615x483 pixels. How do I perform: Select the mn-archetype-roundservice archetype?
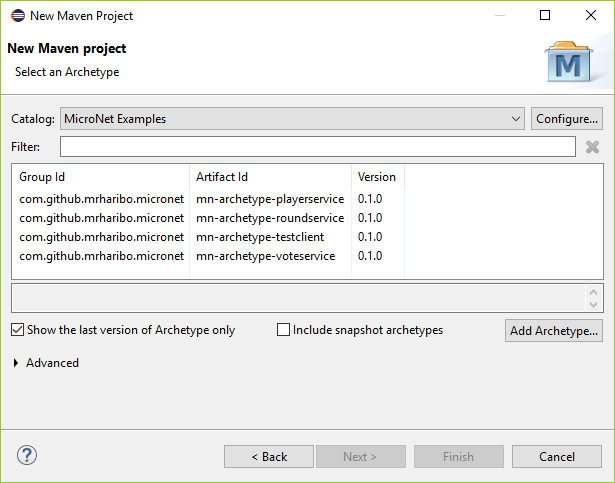[270, 218]
